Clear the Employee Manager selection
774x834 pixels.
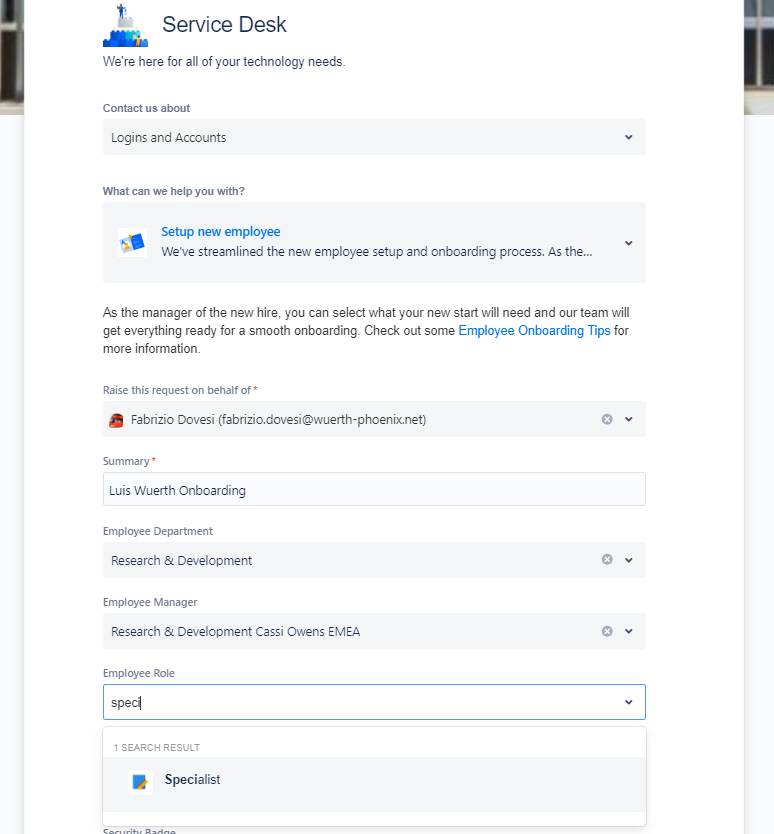point(607,631)
